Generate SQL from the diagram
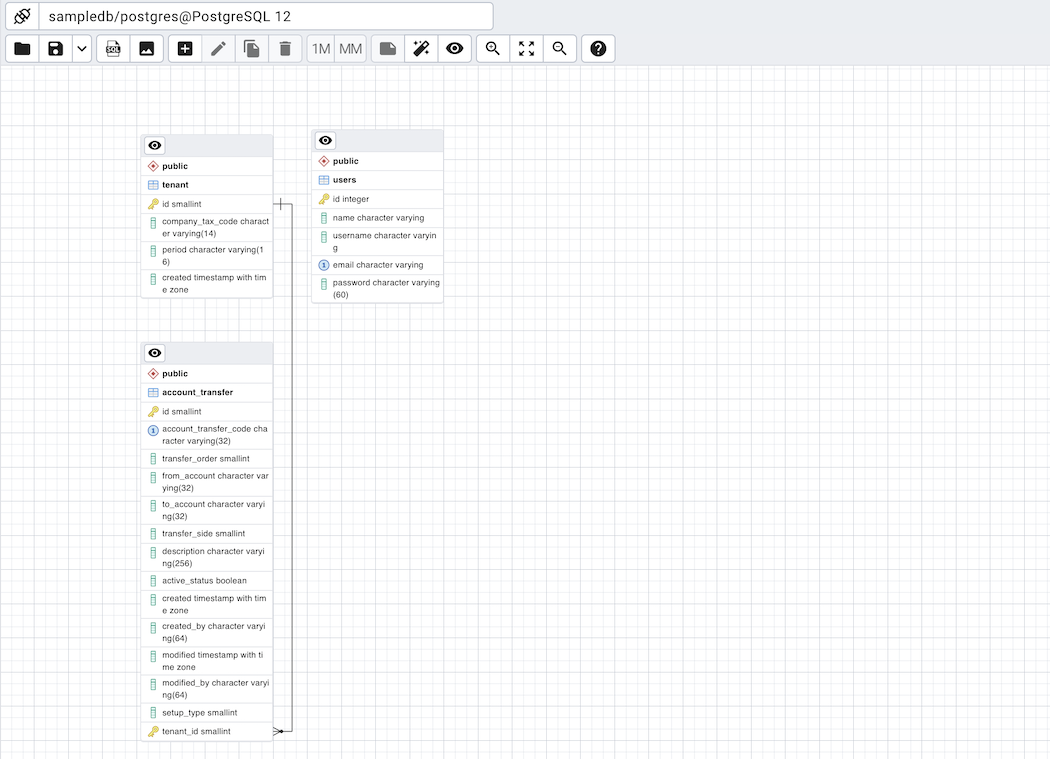This screenshot has width=1050, height=759. pos(113,49)
